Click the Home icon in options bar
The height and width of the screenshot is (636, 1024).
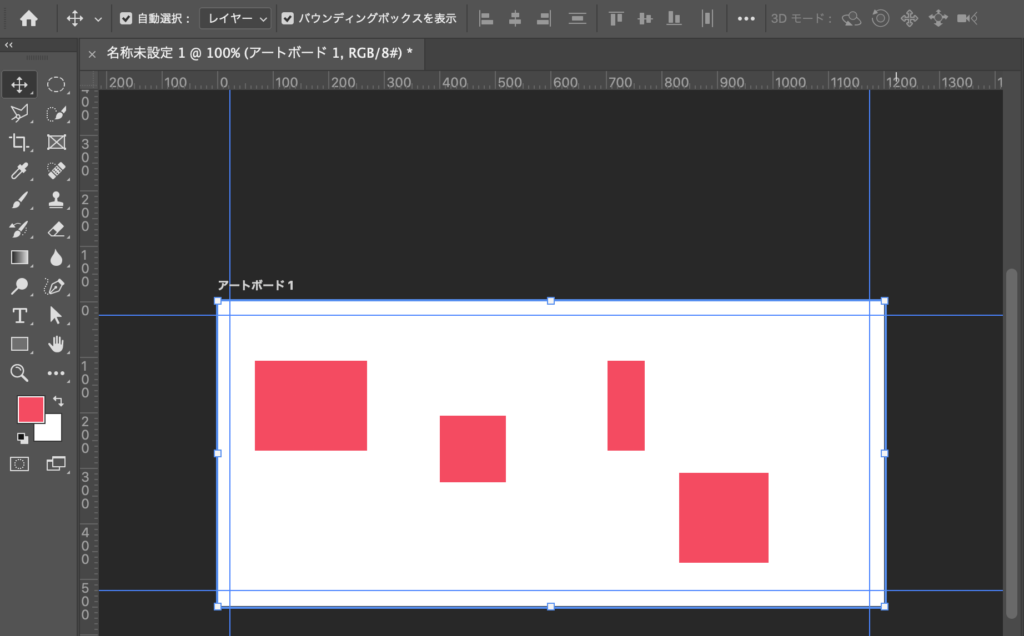(29, 18)
